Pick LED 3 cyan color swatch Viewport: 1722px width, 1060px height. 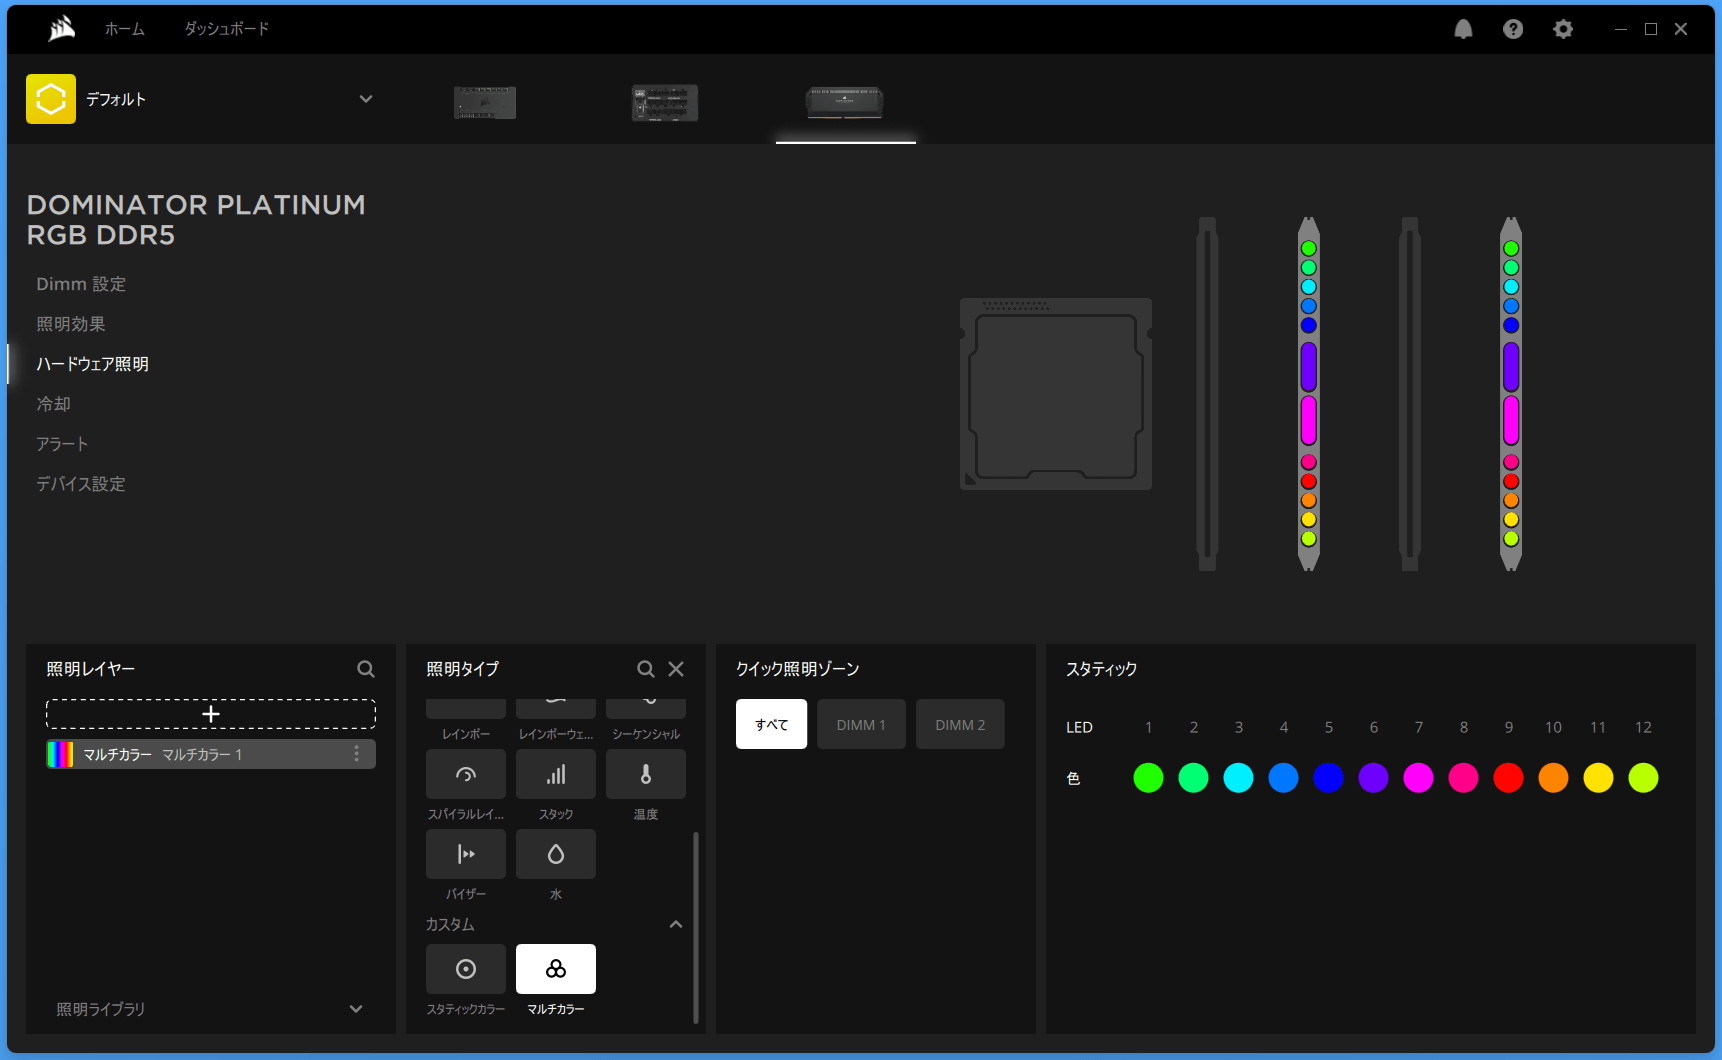(1238, 777)
